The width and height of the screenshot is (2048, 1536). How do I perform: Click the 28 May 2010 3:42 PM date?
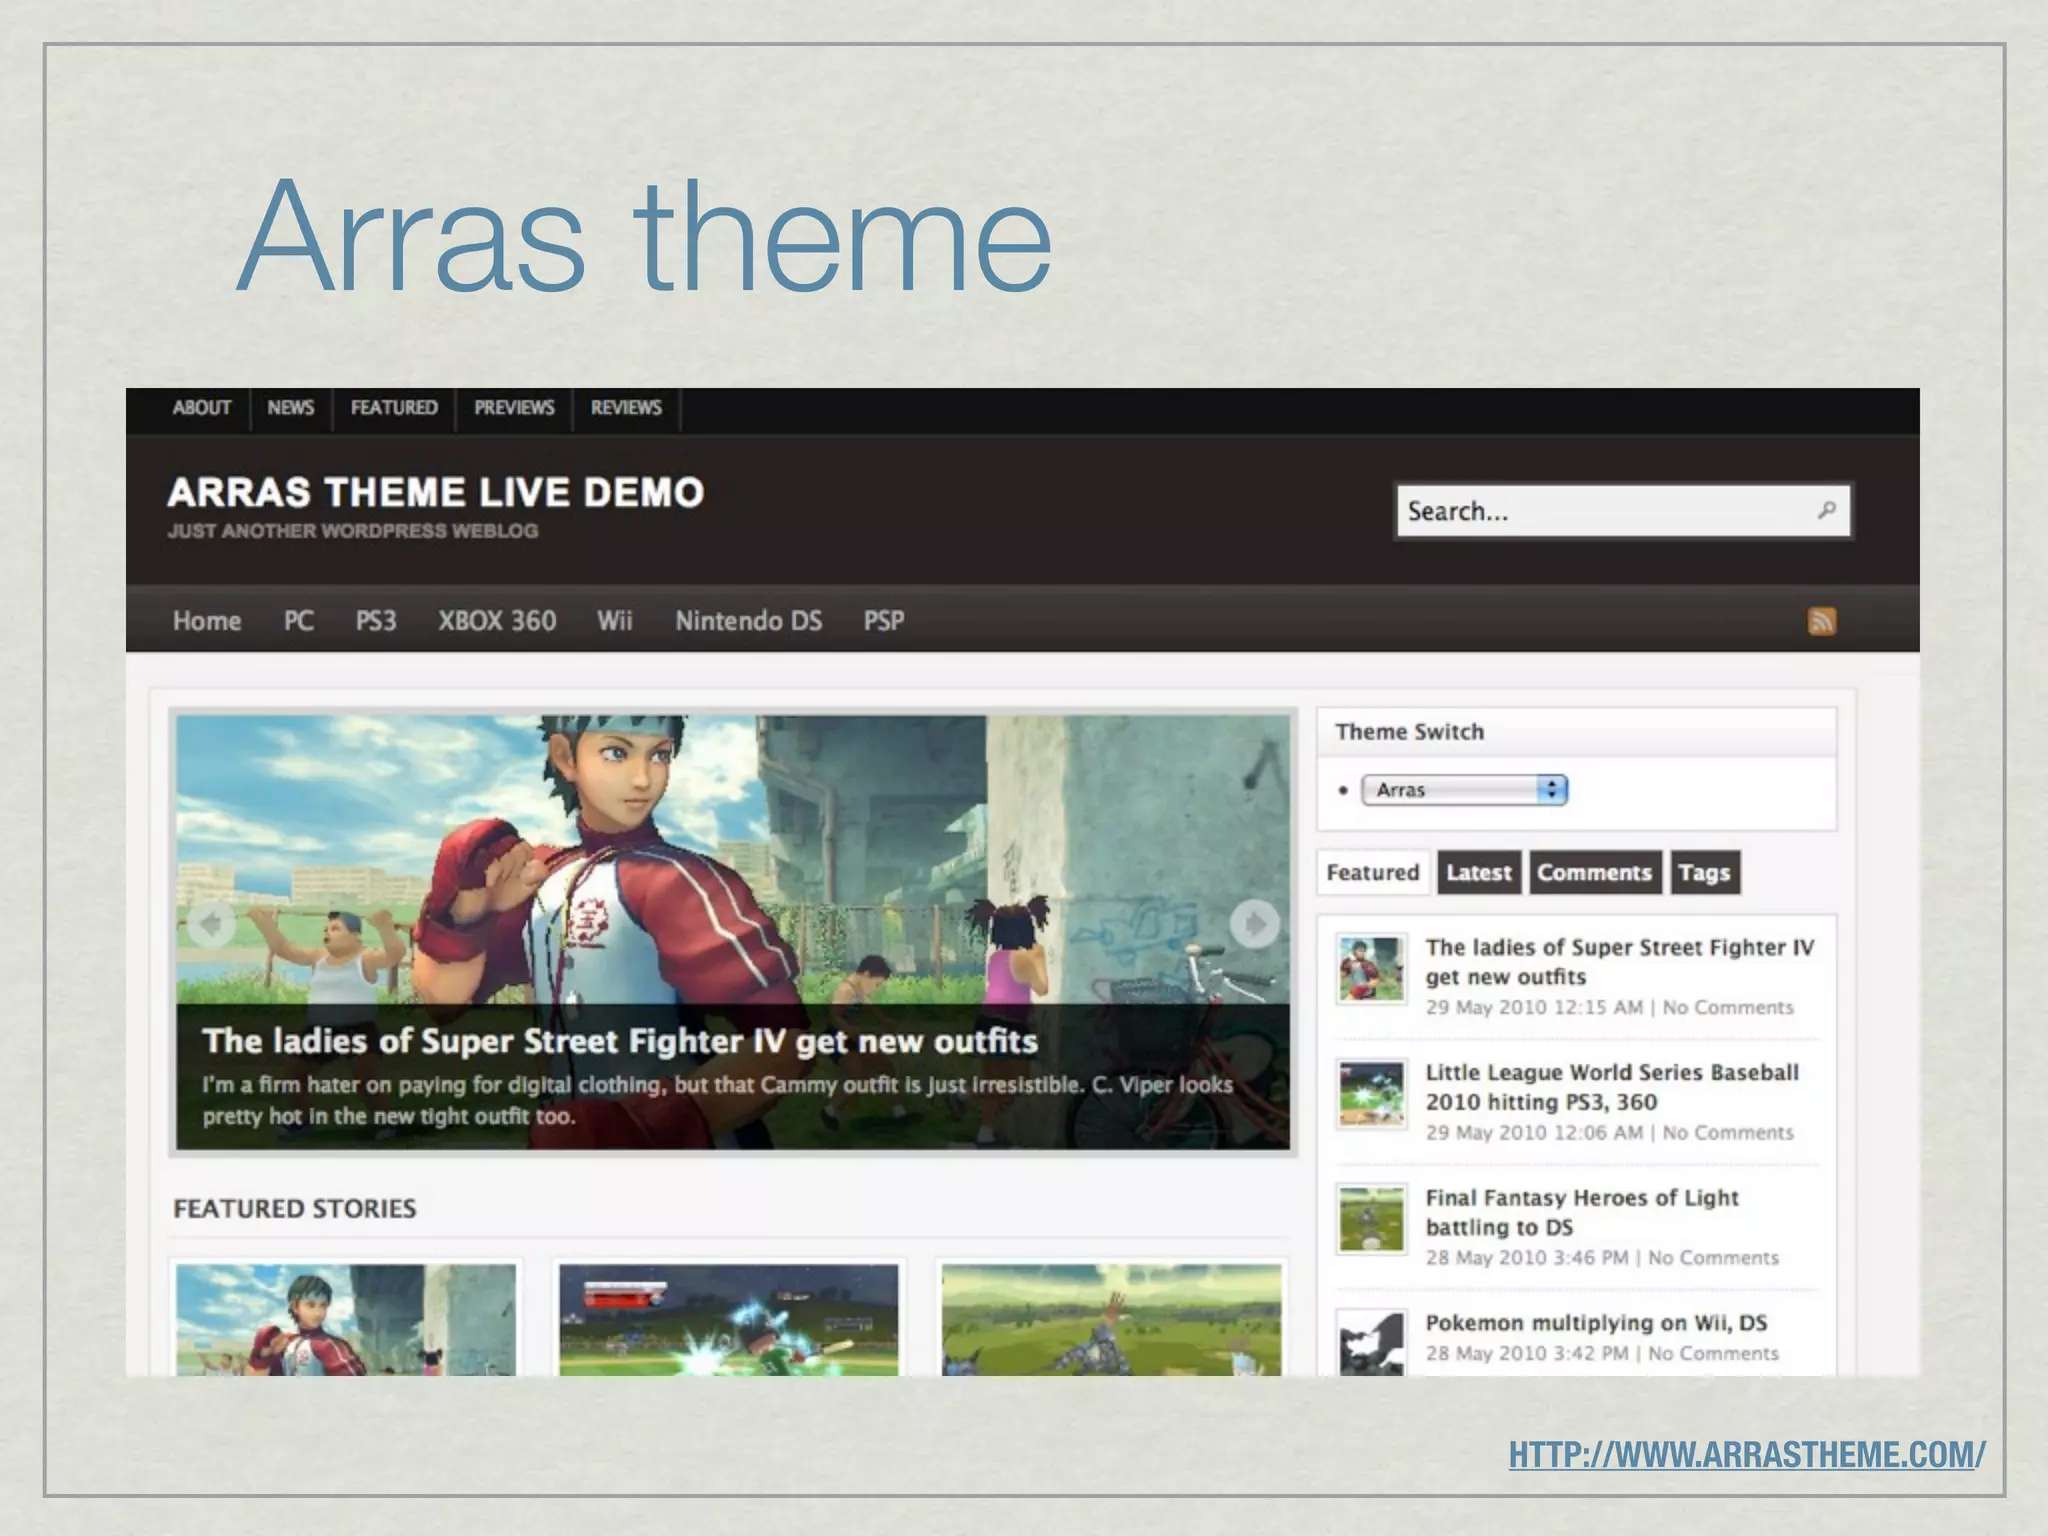coord(1527,1353)
